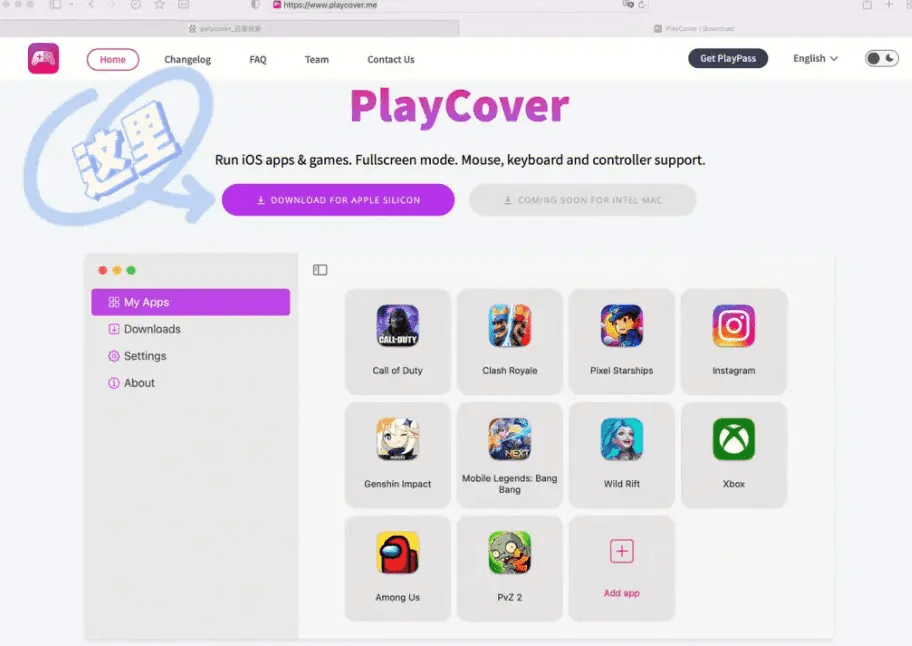Screen dimensions: 912x646
Task: Open the Changelog page
Action: [x=187, y=59]
